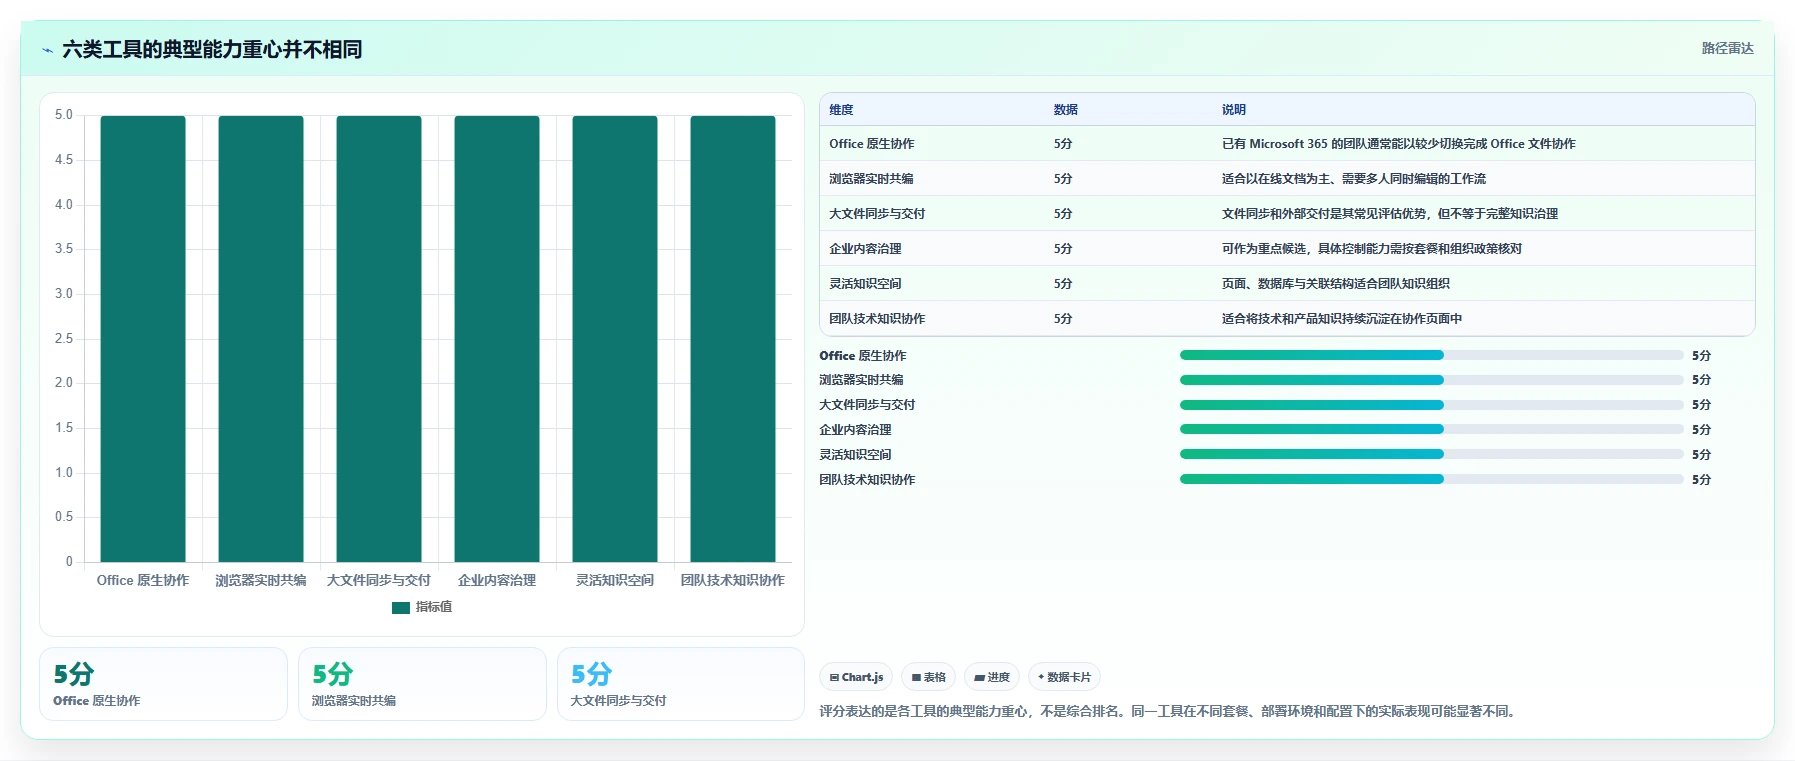Click the 浏览器实时共编 chart bar
Image resolution: width=1795 pixels, height=761 pixels.
coord(261,339)
